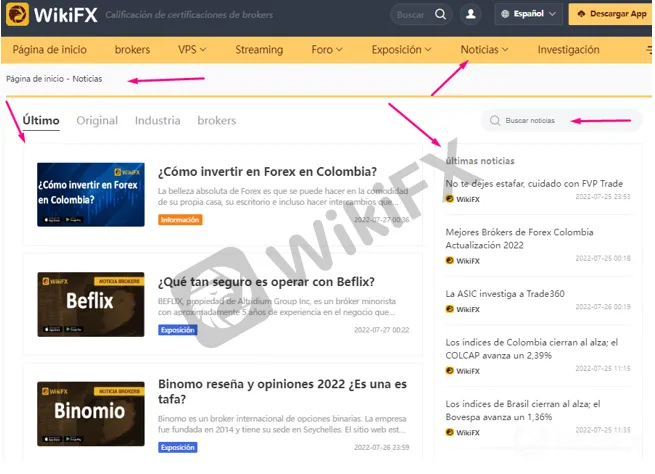Viewport: 655px width, 474px height.
Task: Open article Binomo reseña y opiniones 2022
Action: click(x=282, y=391)
